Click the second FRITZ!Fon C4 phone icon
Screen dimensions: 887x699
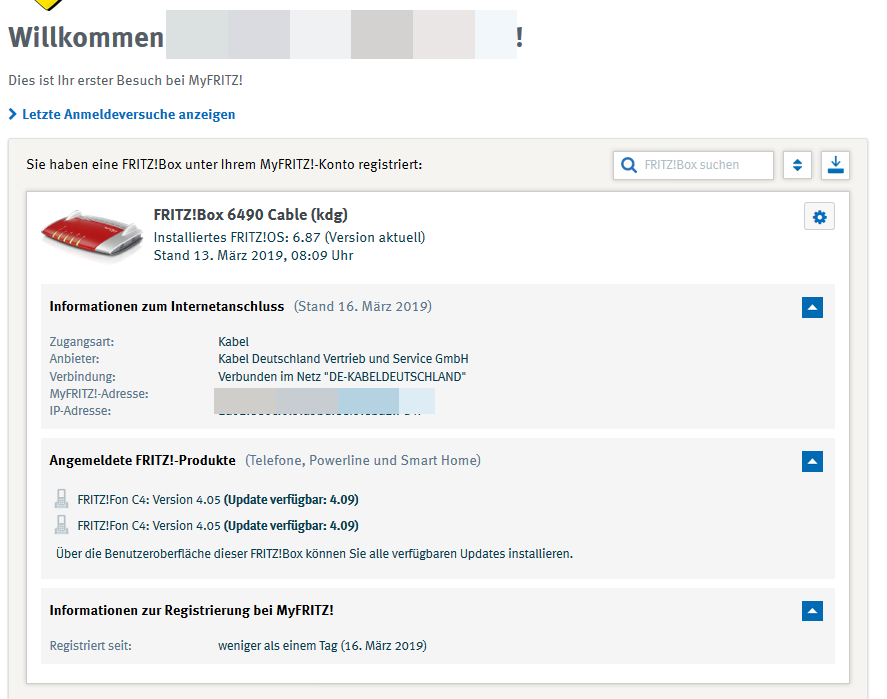61,526
